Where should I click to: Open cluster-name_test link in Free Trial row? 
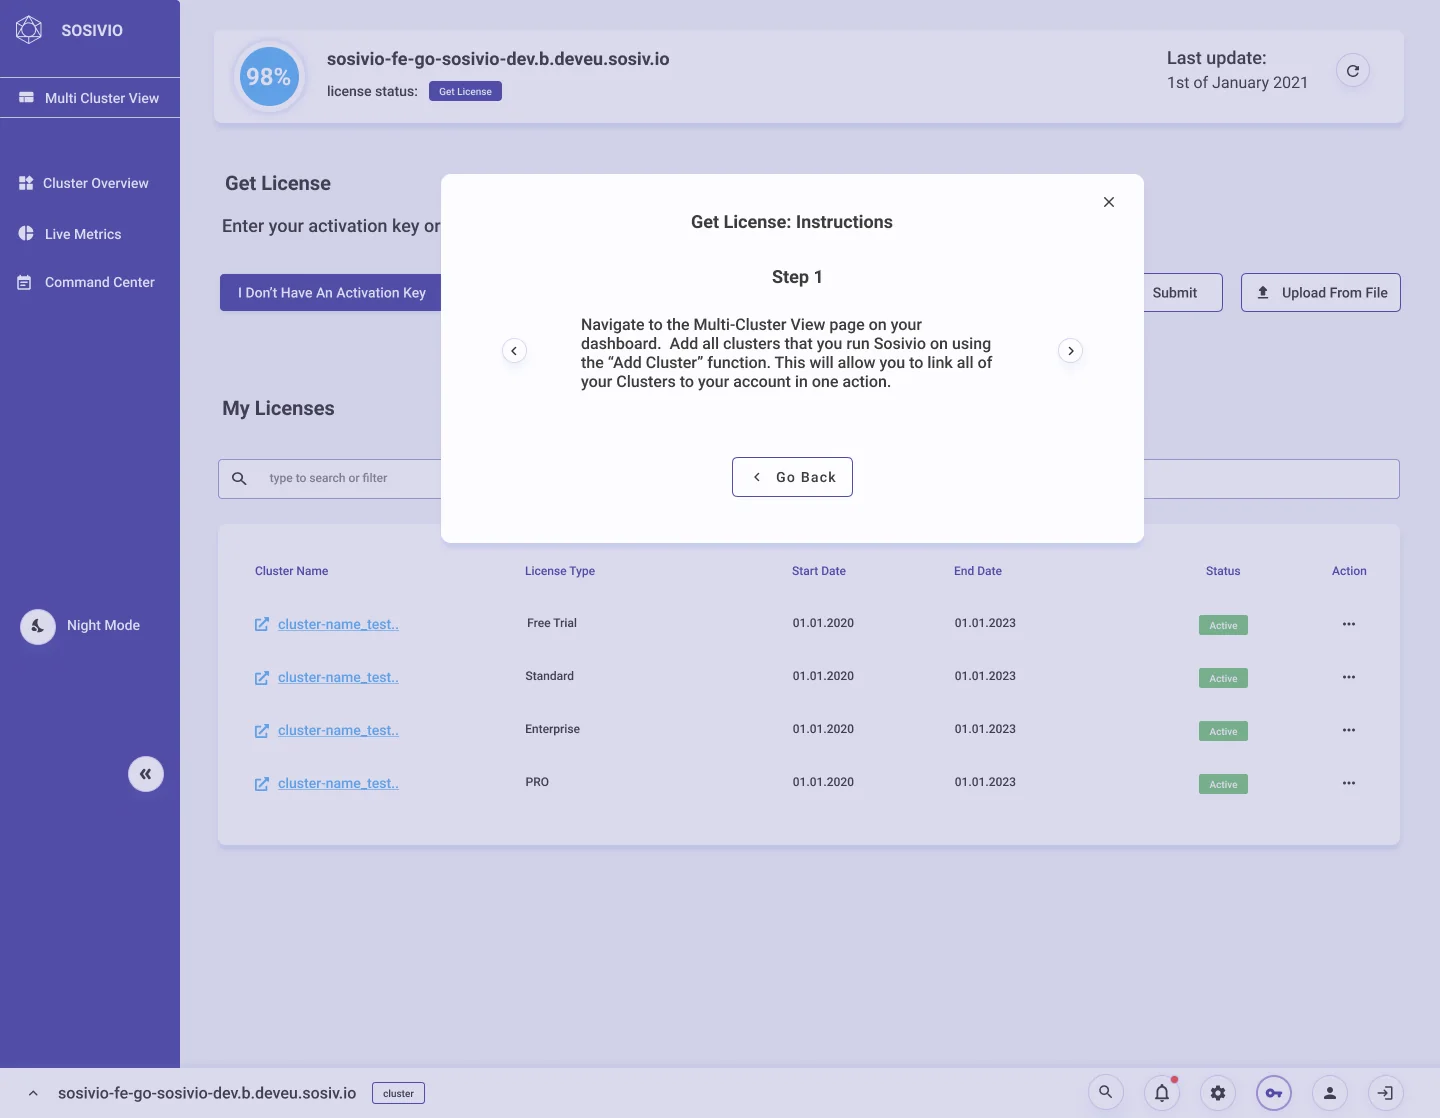338,624
